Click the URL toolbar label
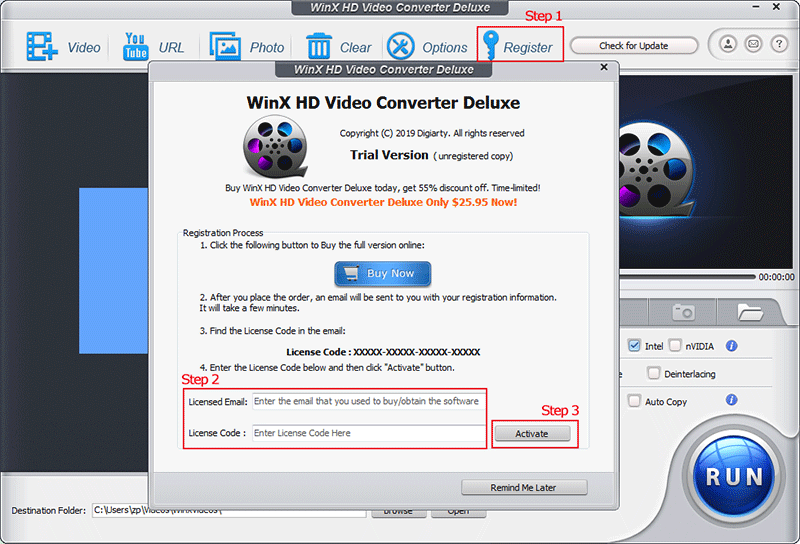This screenshot has width=800, height=544. coord(171,47)
